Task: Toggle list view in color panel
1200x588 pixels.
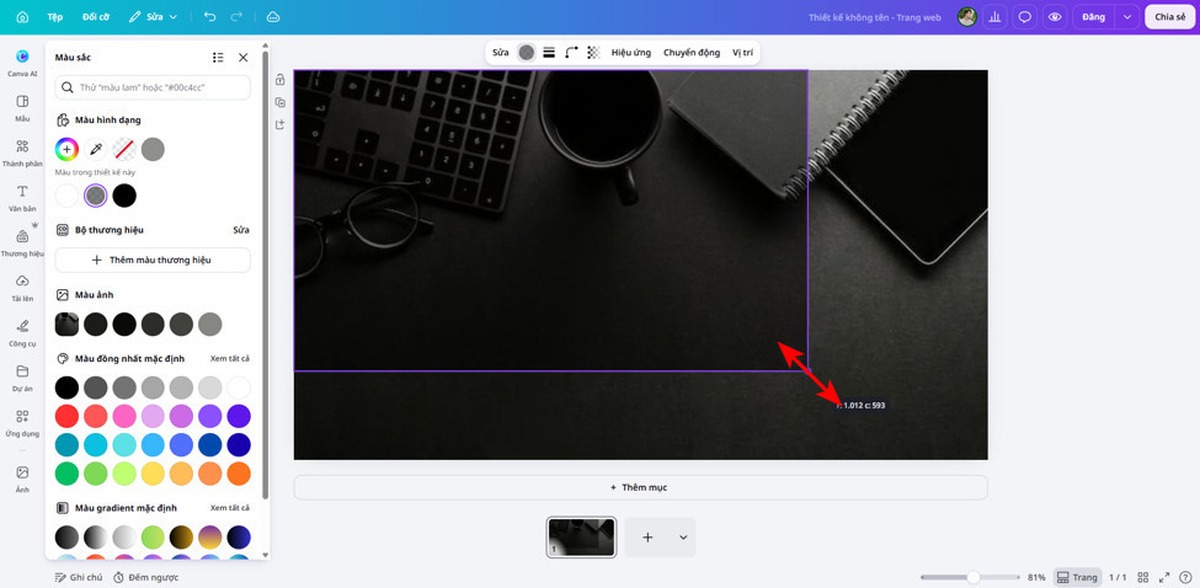Action: click(218, 58)
